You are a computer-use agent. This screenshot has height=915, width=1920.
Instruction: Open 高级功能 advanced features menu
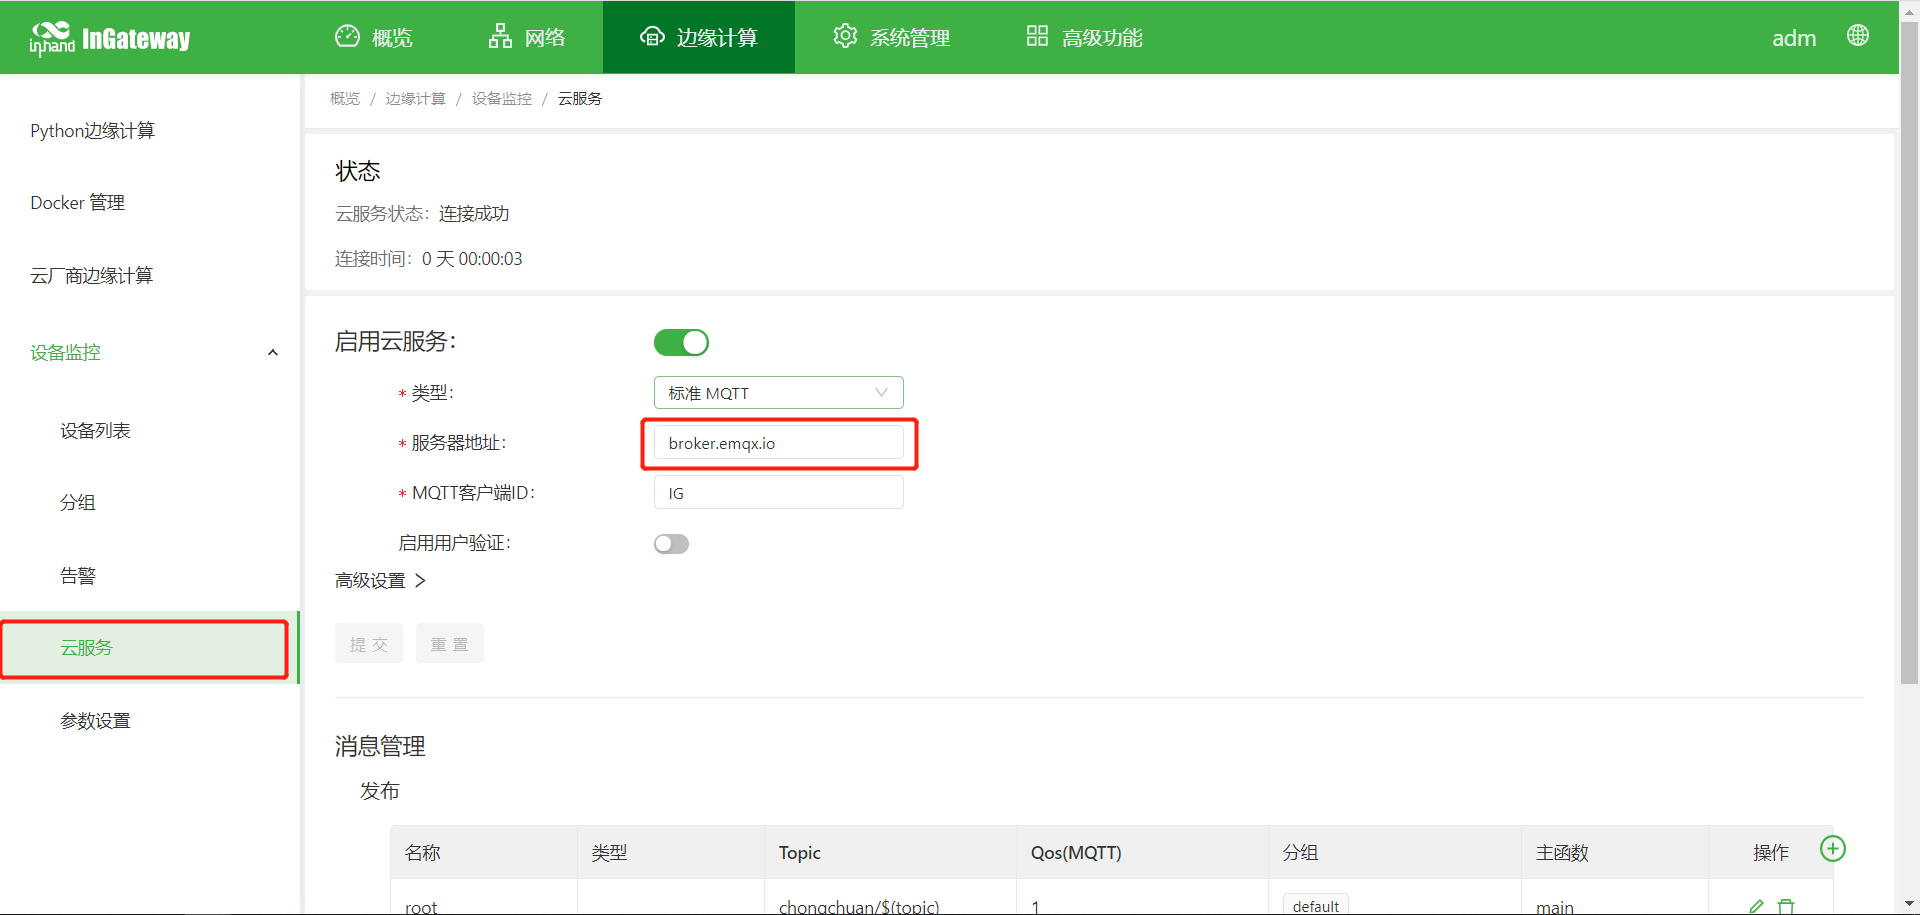pos(1084,38)
